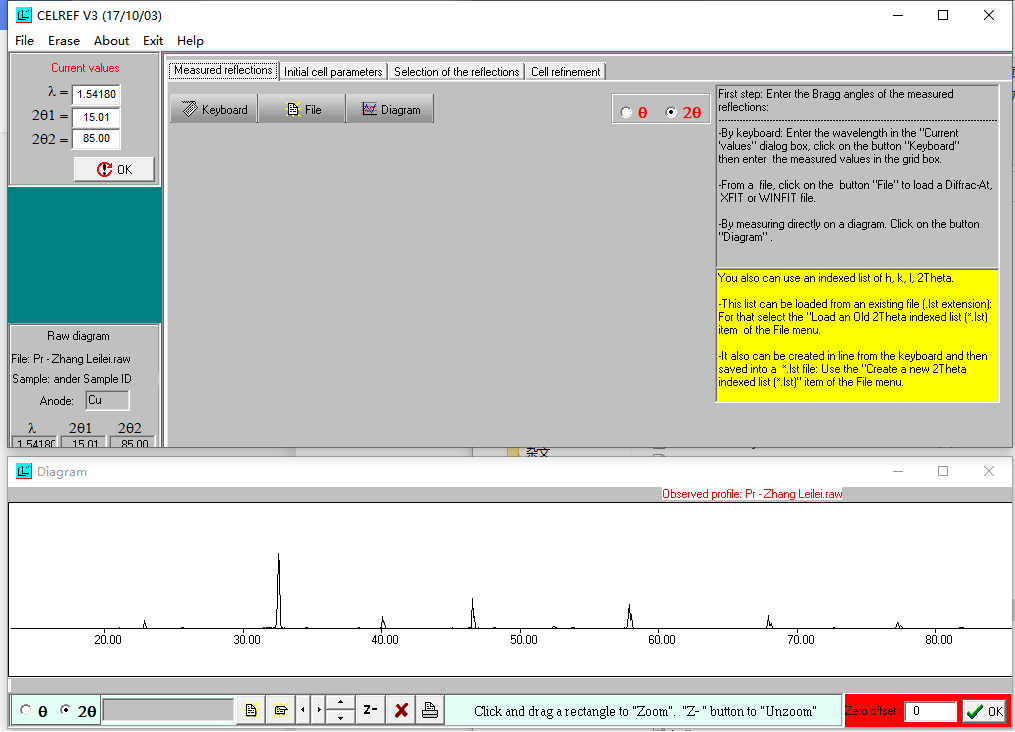Image resolution: width=1015 pixels, height=732 pixels.
Task: Switch to Initial cell parameters tab
Action: tap(333, 72)
